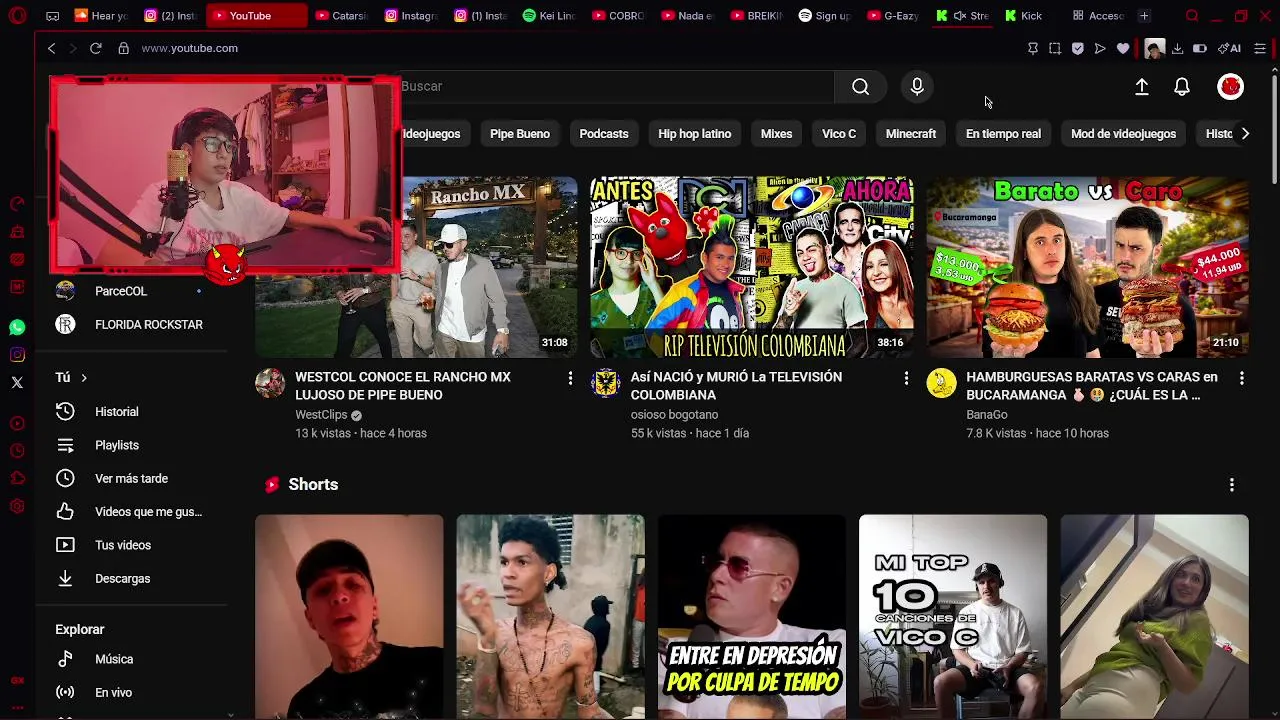Open Opera sidebar settings gear
This screenshot has height=720, width=1280.
click(17, 507)
